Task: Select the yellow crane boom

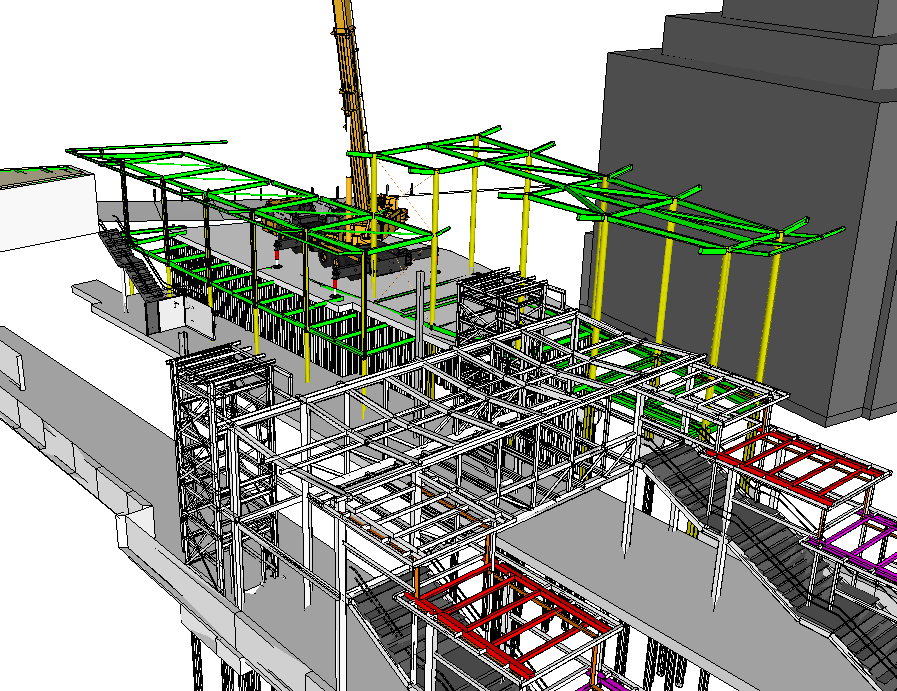Action: click(x=347, y=60)
